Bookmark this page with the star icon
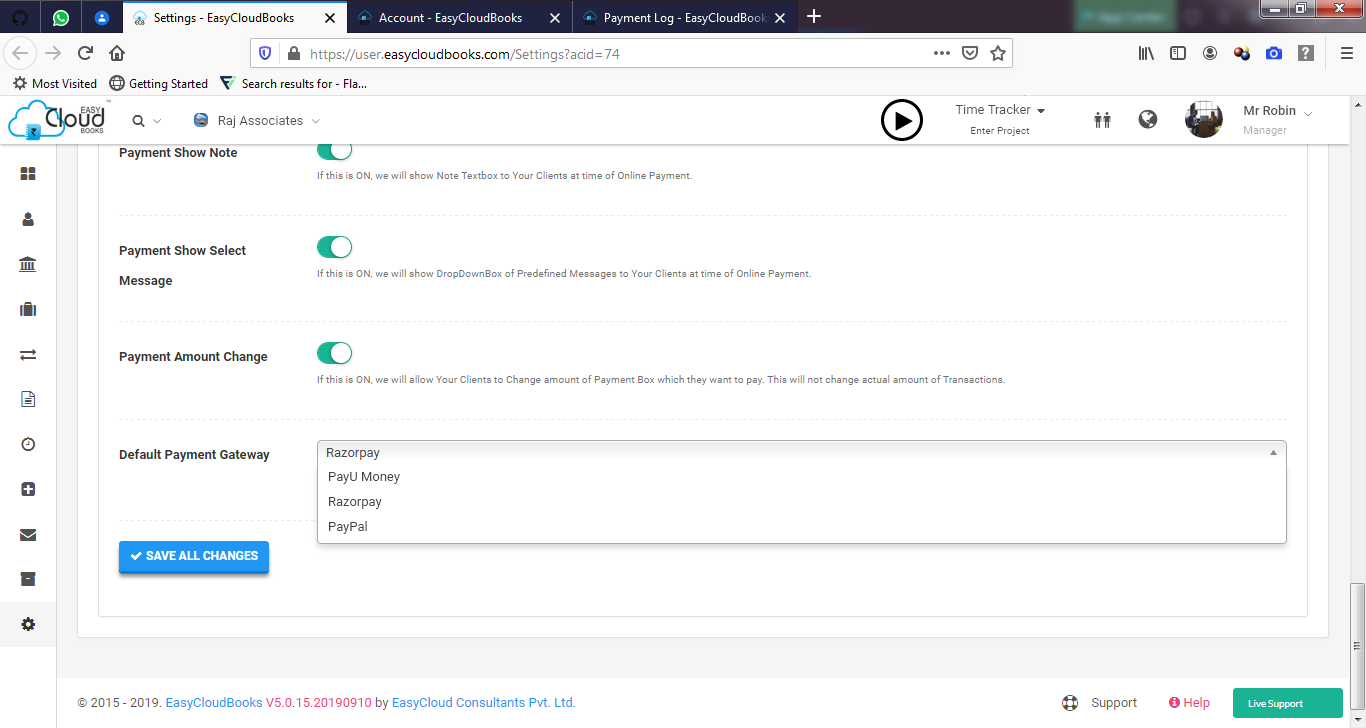 tap(998, 54)
